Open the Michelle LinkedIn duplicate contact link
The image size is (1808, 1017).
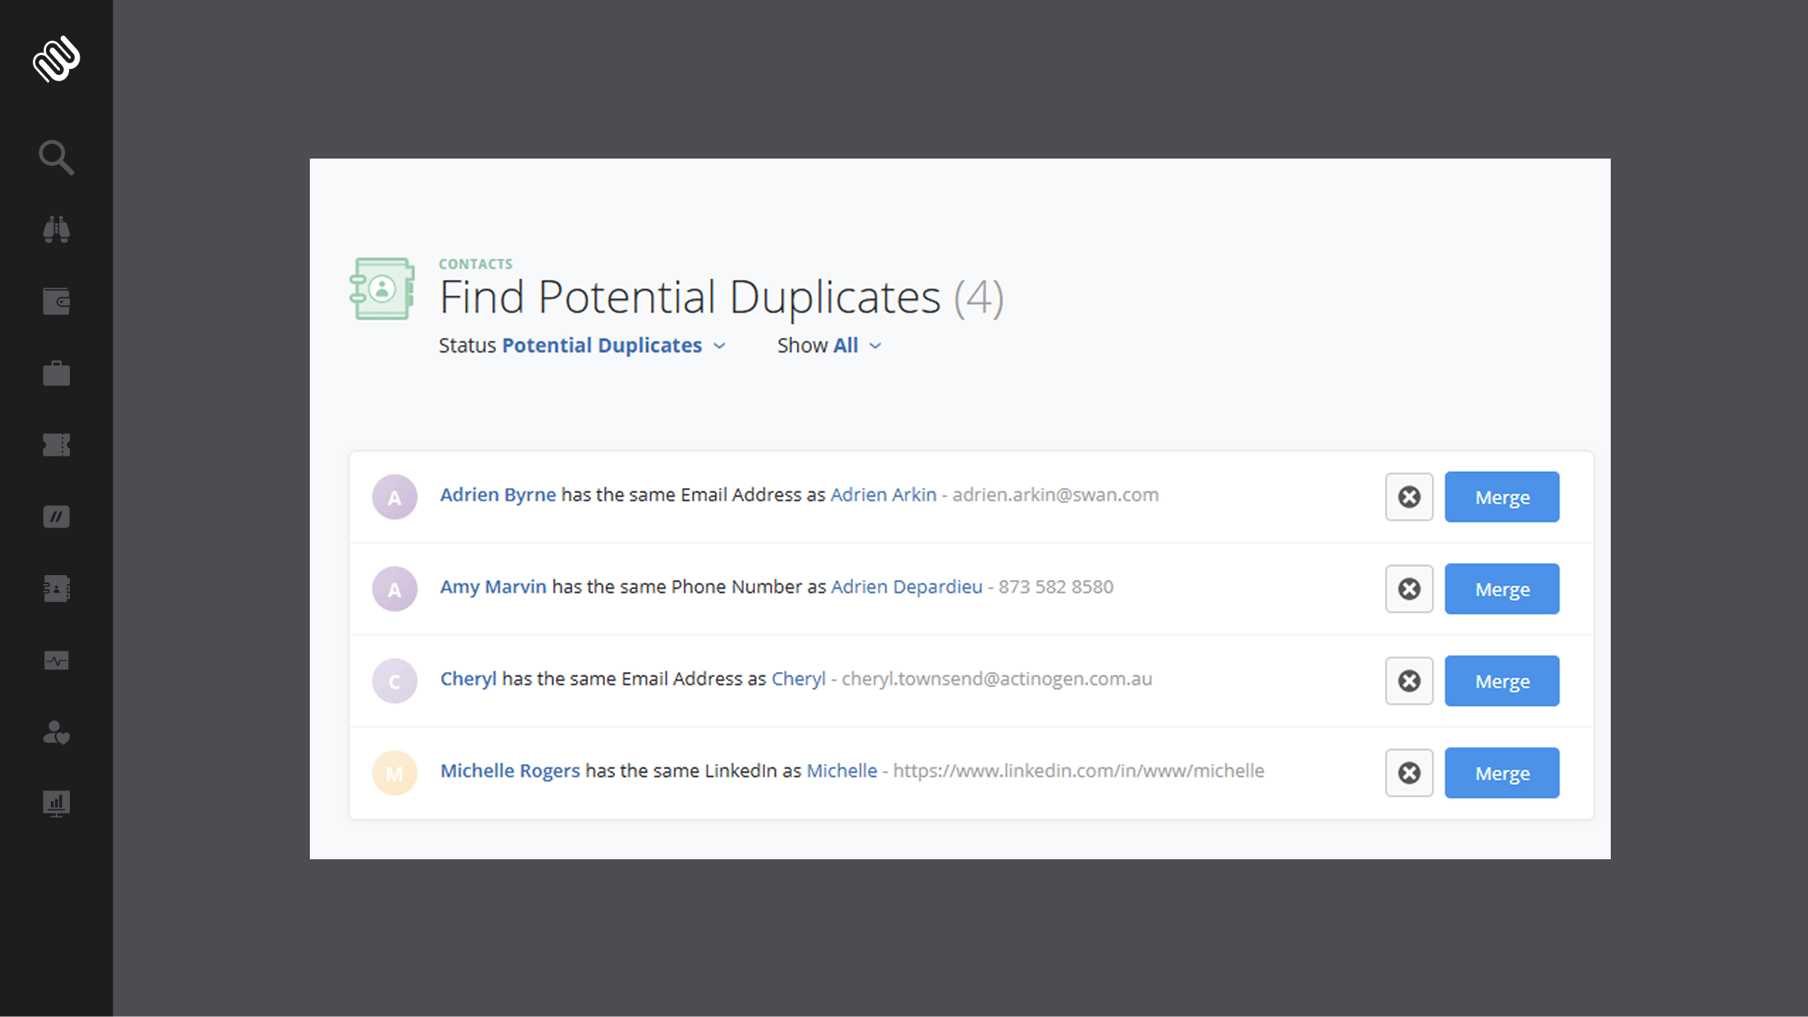(x=841, y=770)
